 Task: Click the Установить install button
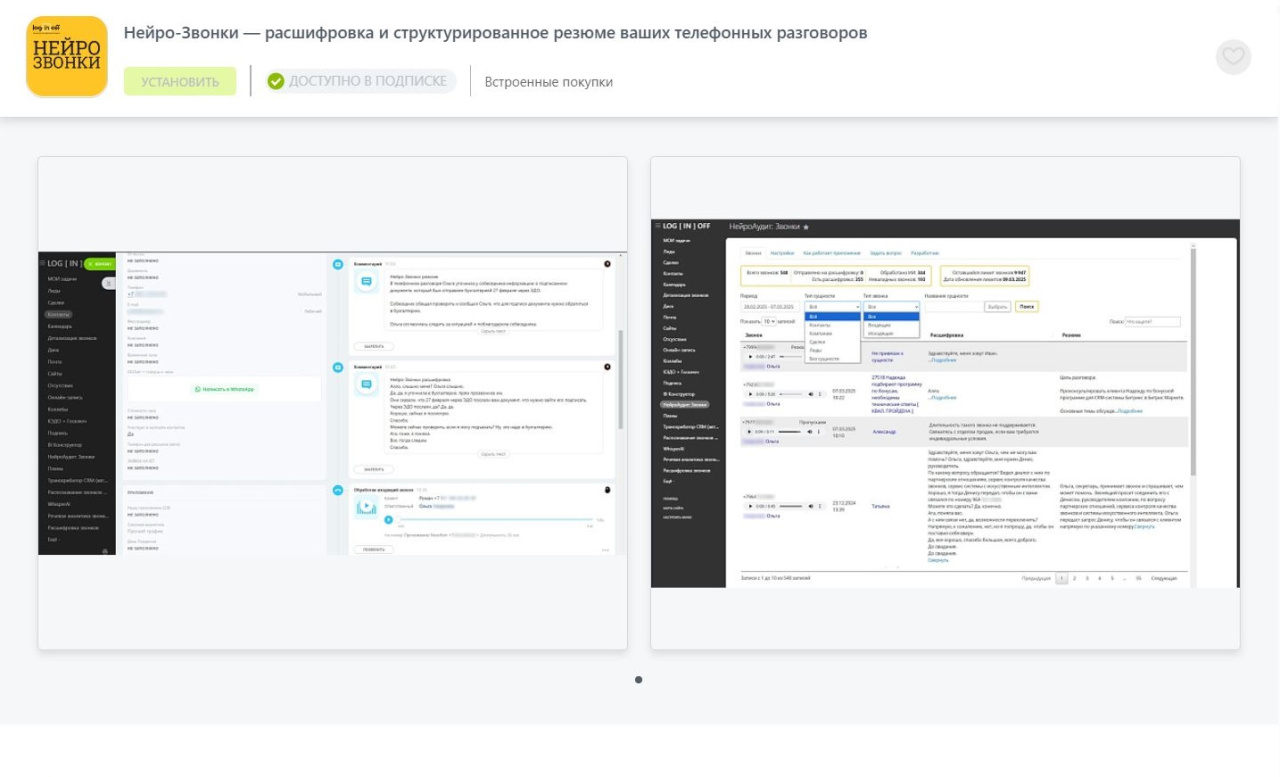180,82
